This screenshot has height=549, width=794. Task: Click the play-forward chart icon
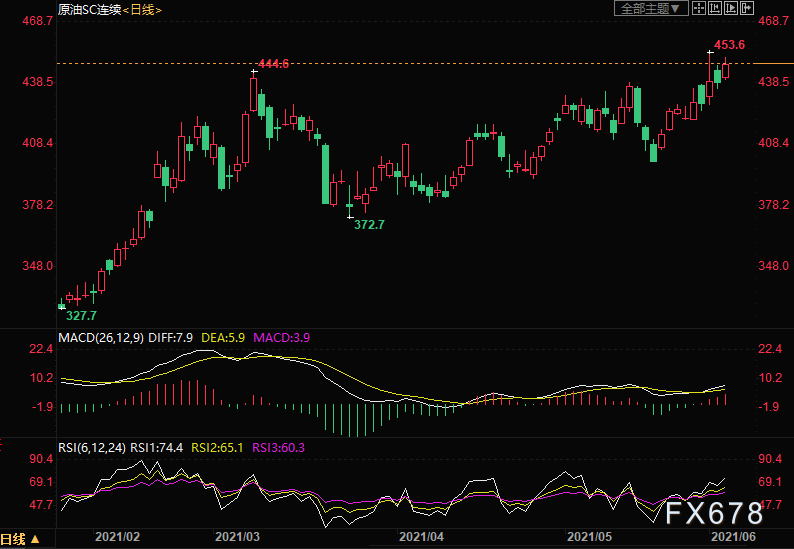click(x=730, y=9)
